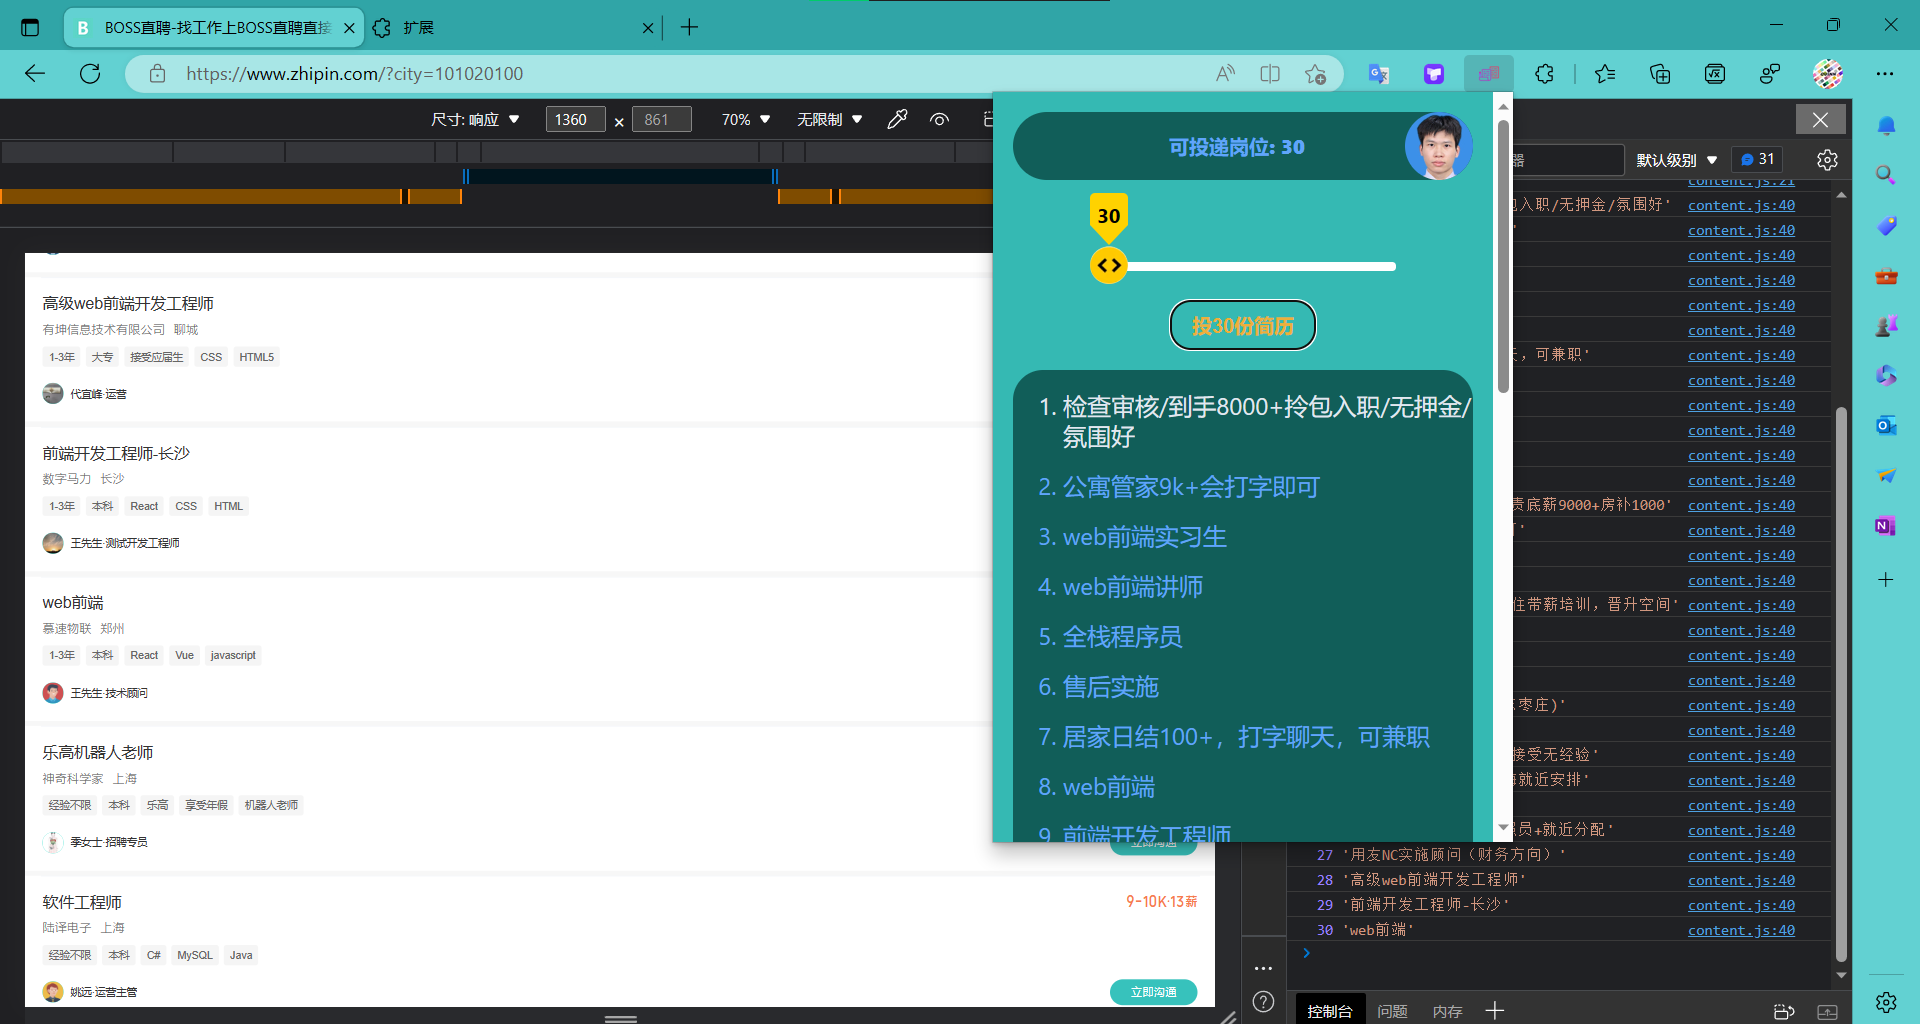Viewport: 1920px width, 1024px height.
Task: Select popup list item 2. 公寓管家9k+会打字即可
Action: coord(1179,487)
